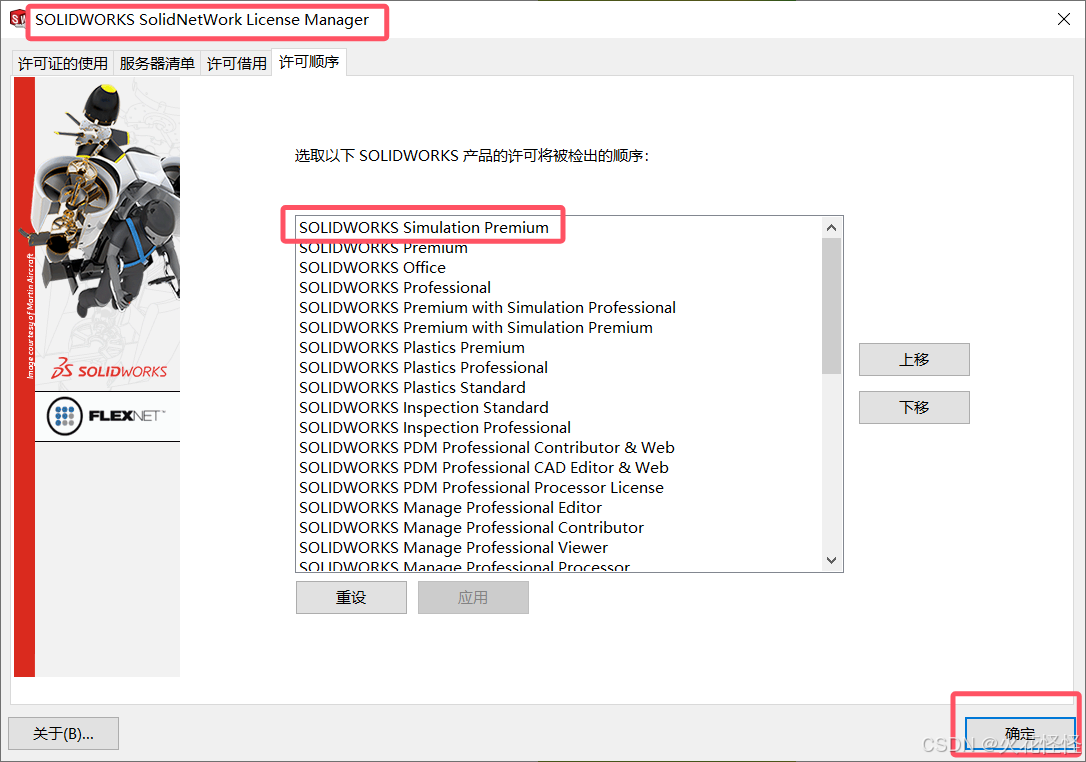Select SOLIDWORKS Professional list row
This screenshot has height=762, width=1086.
click(x=558, y=287)
